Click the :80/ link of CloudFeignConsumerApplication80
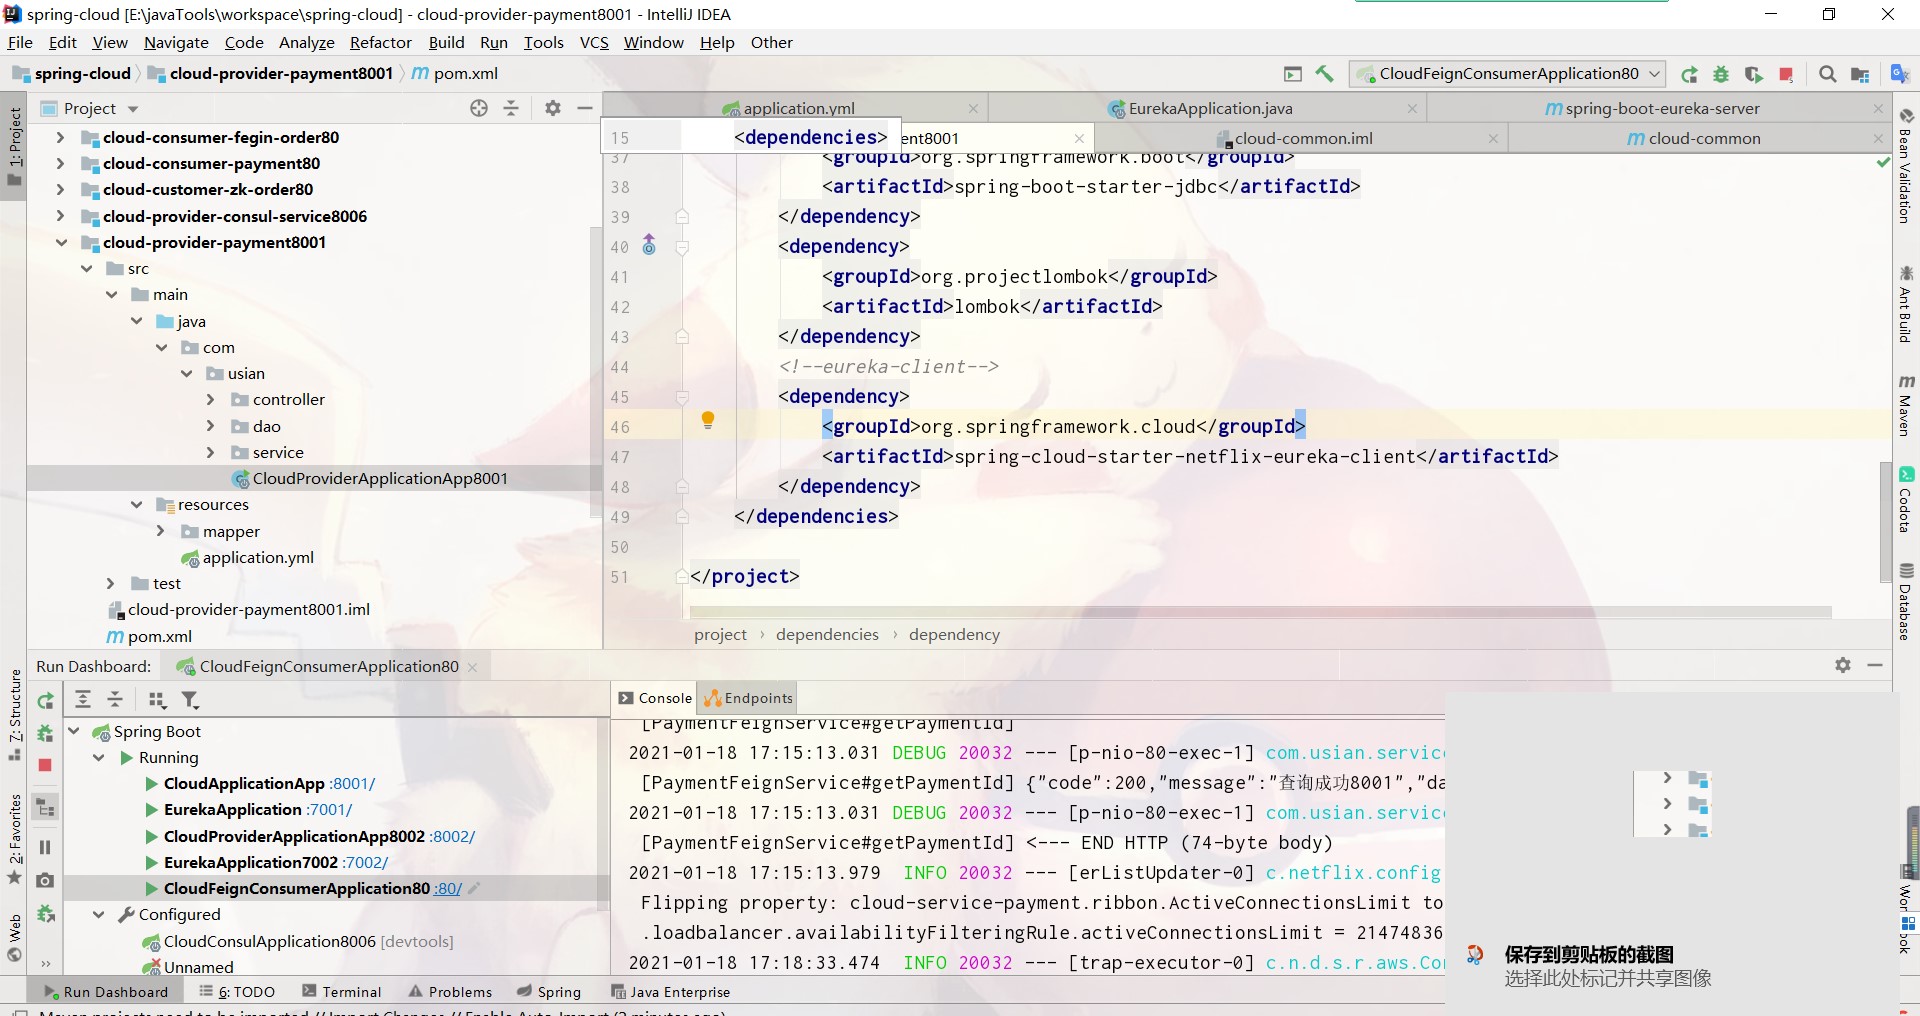Viewport: 1920px width, 1016px height. 448,889
